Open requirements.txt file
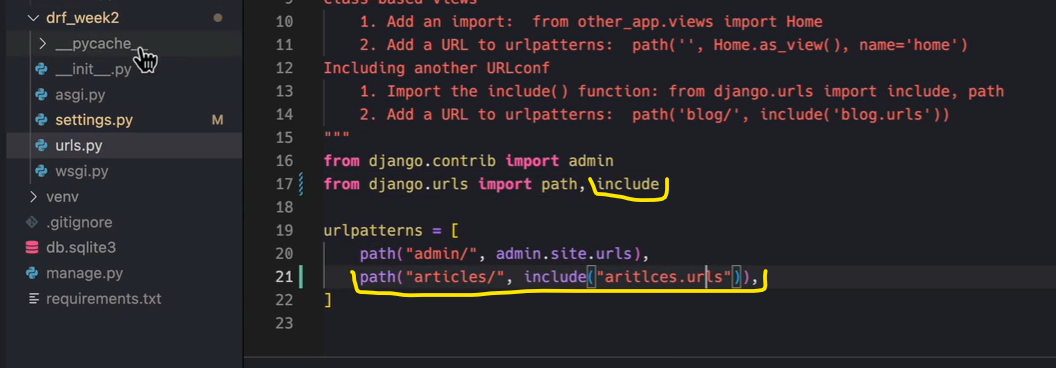1056x368 pixels. tap(104, 299)
